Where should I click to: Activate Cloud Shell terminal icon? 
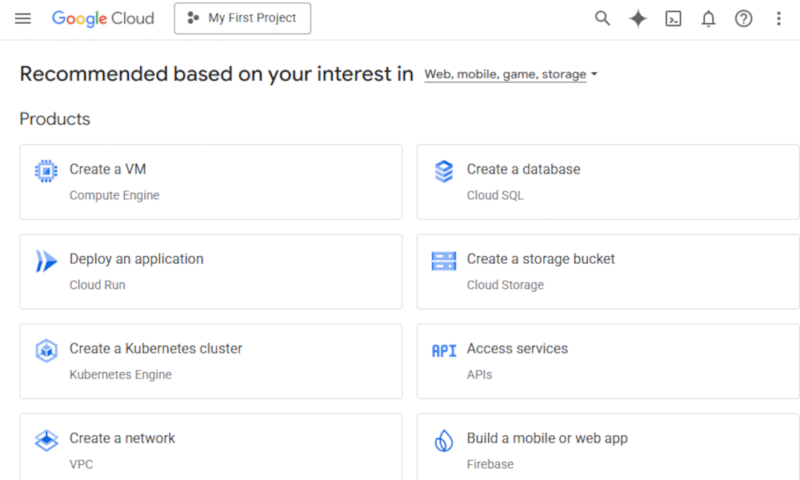pyautogui.click(x=673, y=19)
